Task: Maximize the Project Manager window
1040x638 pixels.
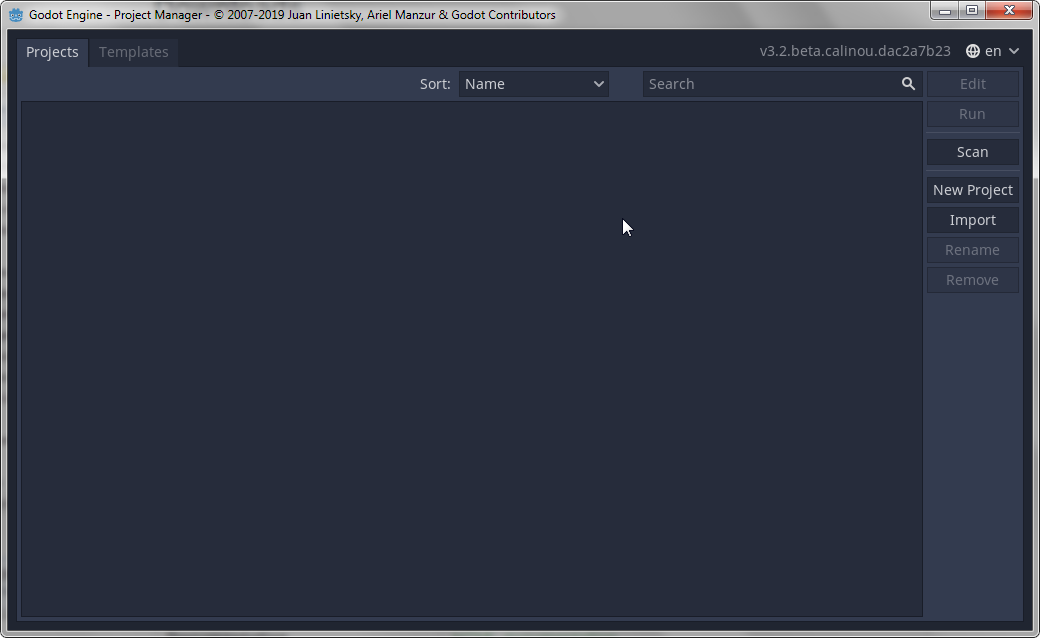Action: 972,11
